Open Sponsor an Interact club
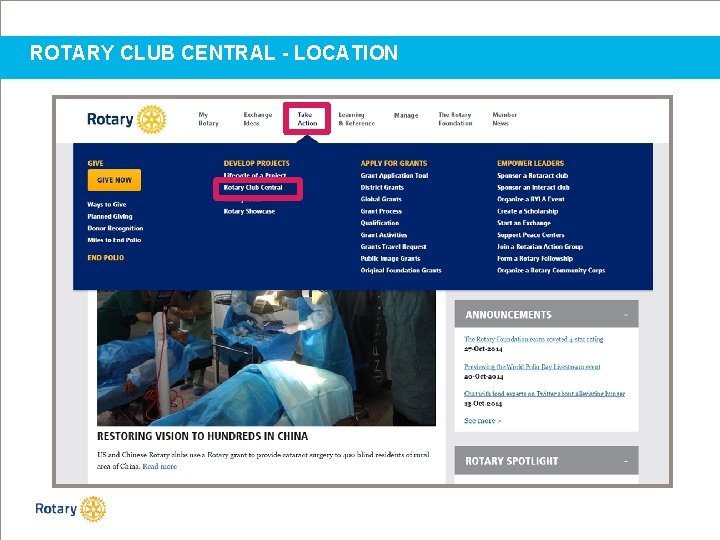 [533, 187]
